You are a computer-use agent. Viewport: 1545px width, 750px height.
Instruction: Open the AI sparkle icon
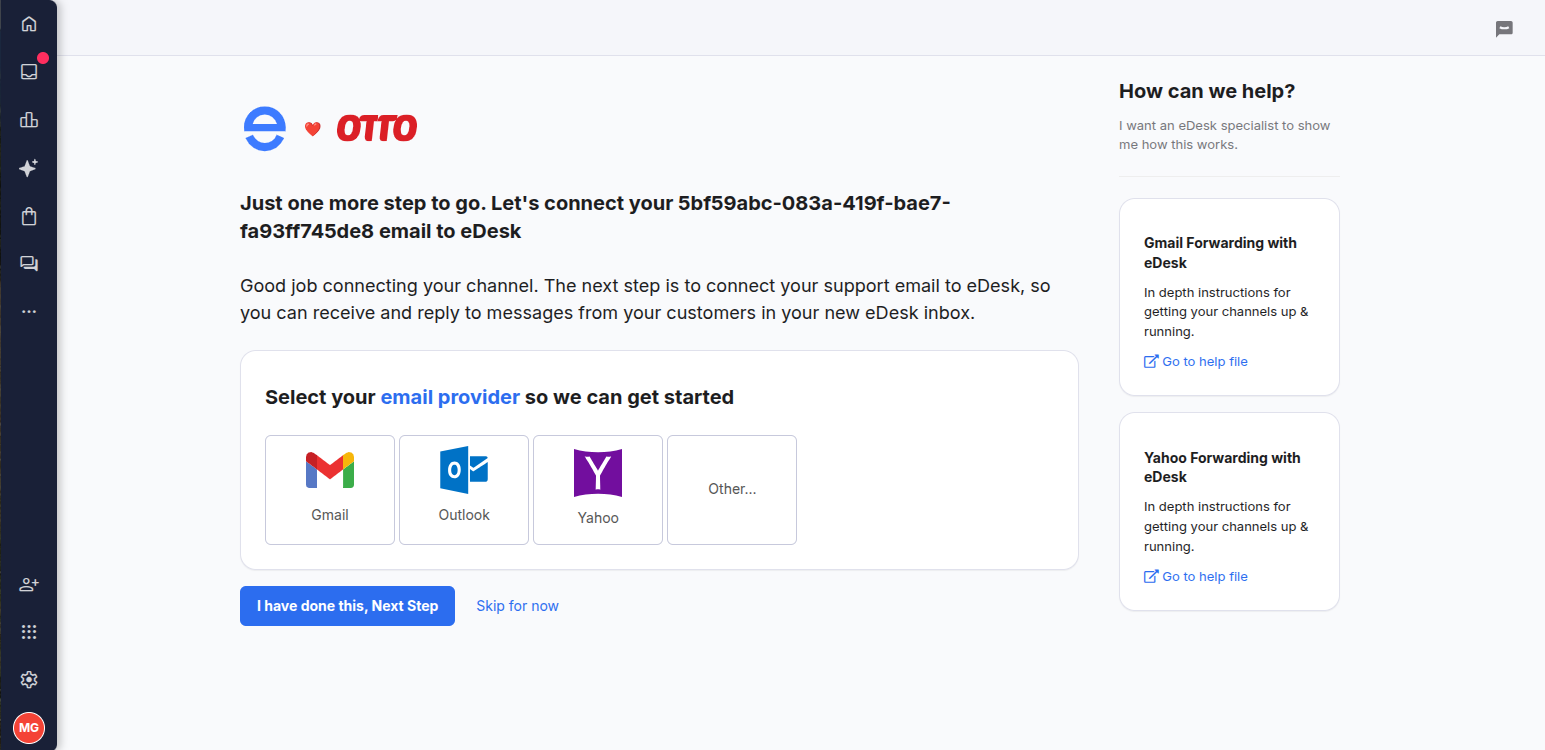(29, 168)
